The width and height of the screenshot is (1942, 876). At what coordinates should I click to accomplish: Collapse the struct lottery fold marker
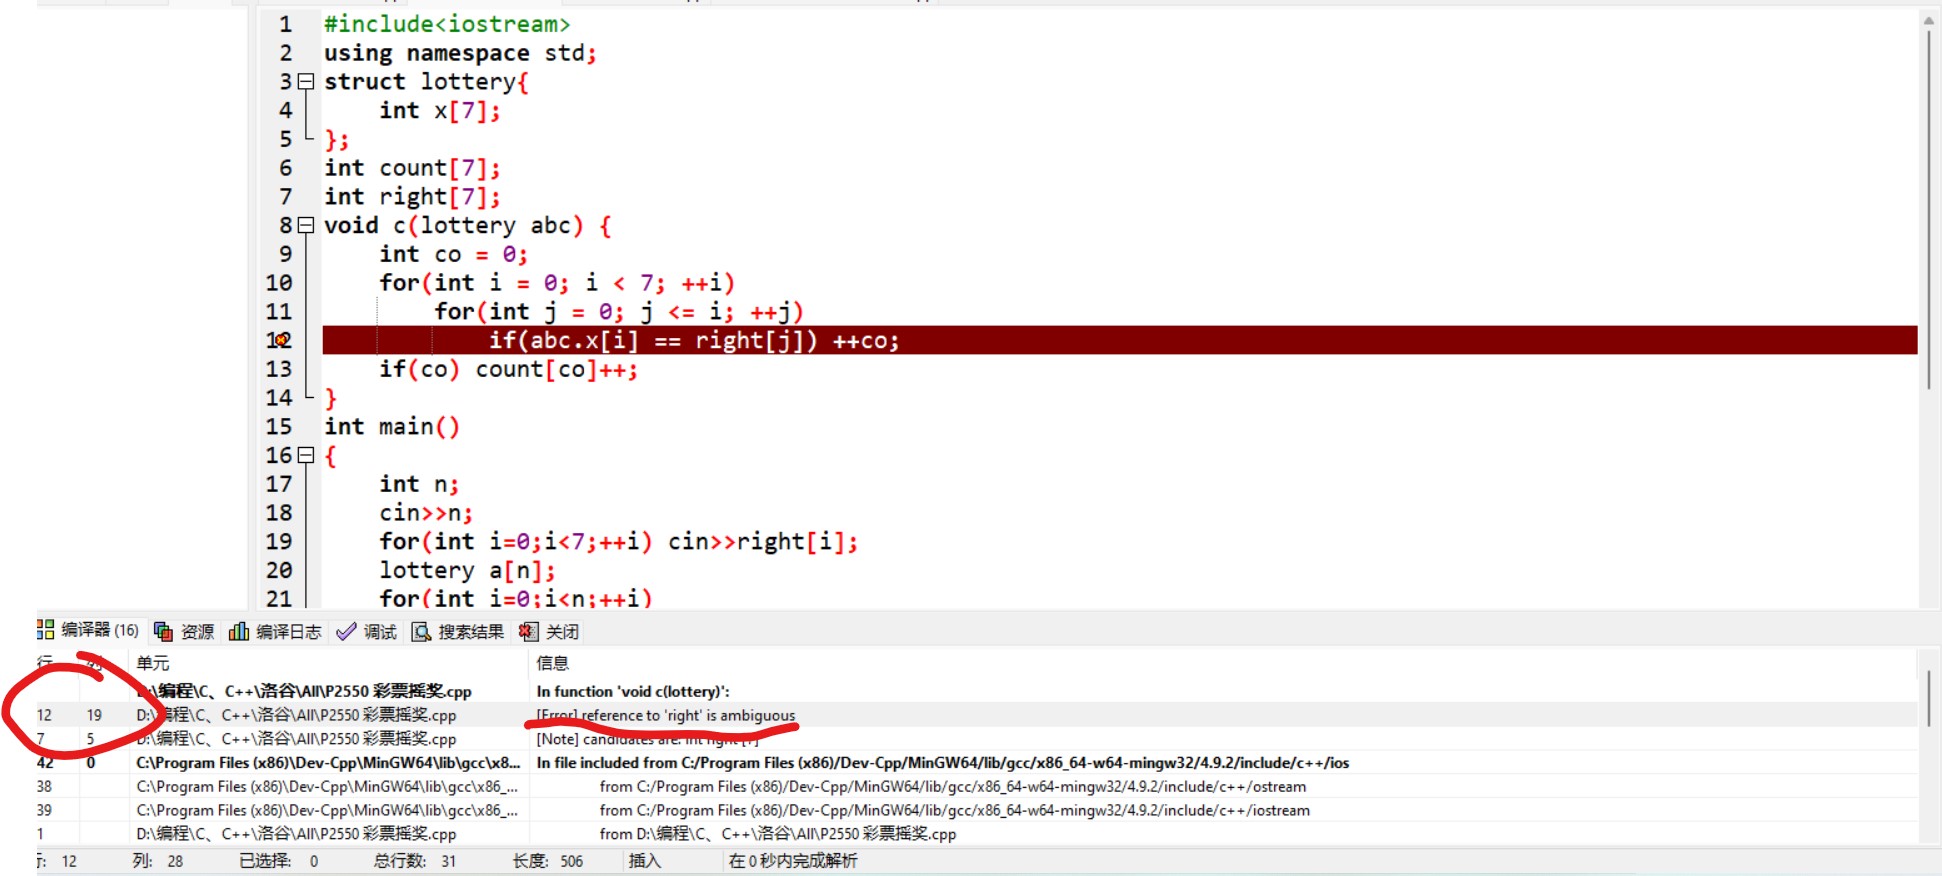[306, 82]
